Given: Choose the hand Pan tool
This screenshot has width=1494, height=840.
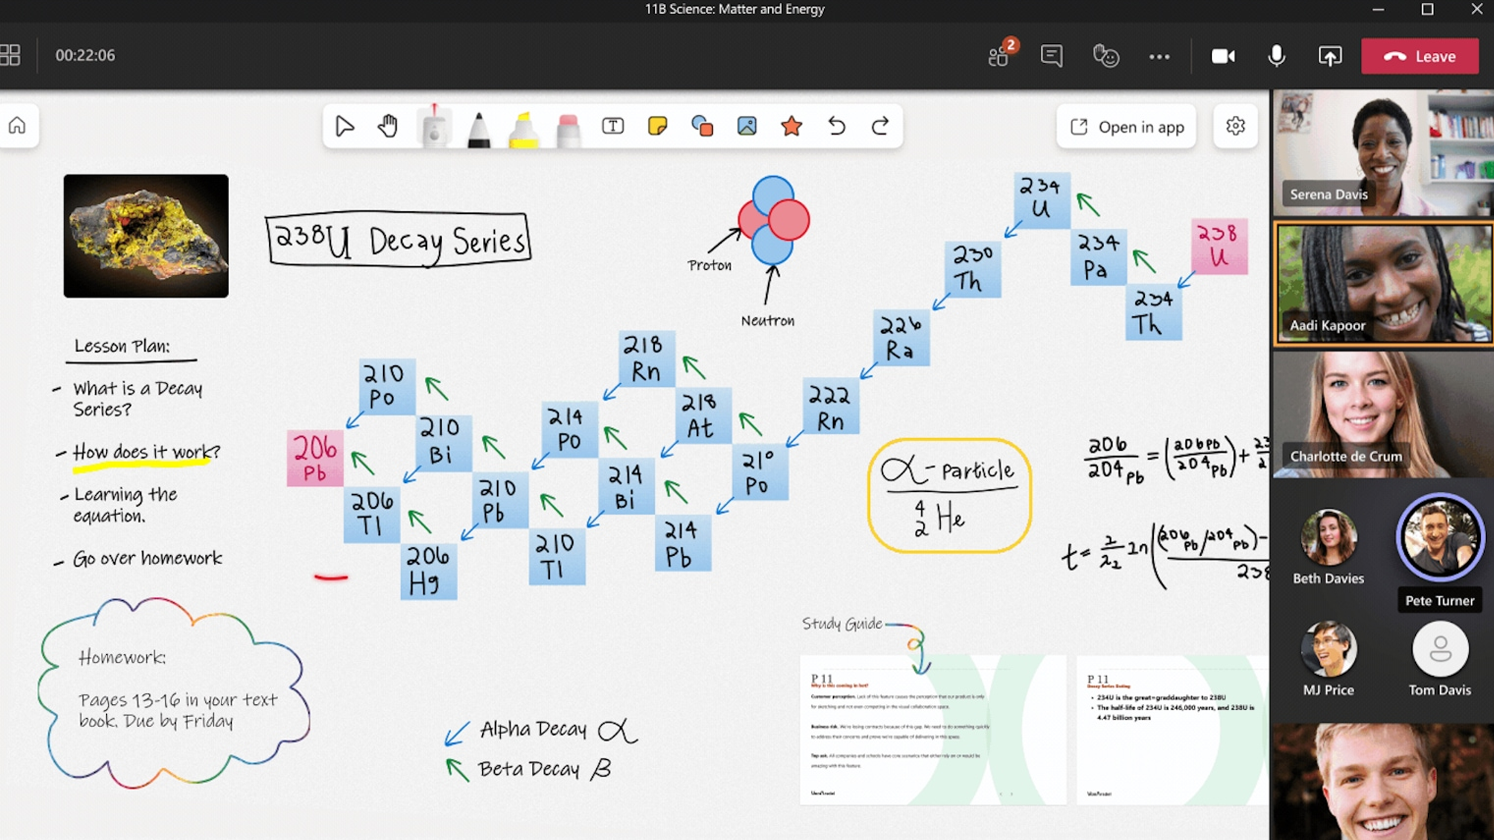Looking at the screenshot, I should [x=388, y=127].
